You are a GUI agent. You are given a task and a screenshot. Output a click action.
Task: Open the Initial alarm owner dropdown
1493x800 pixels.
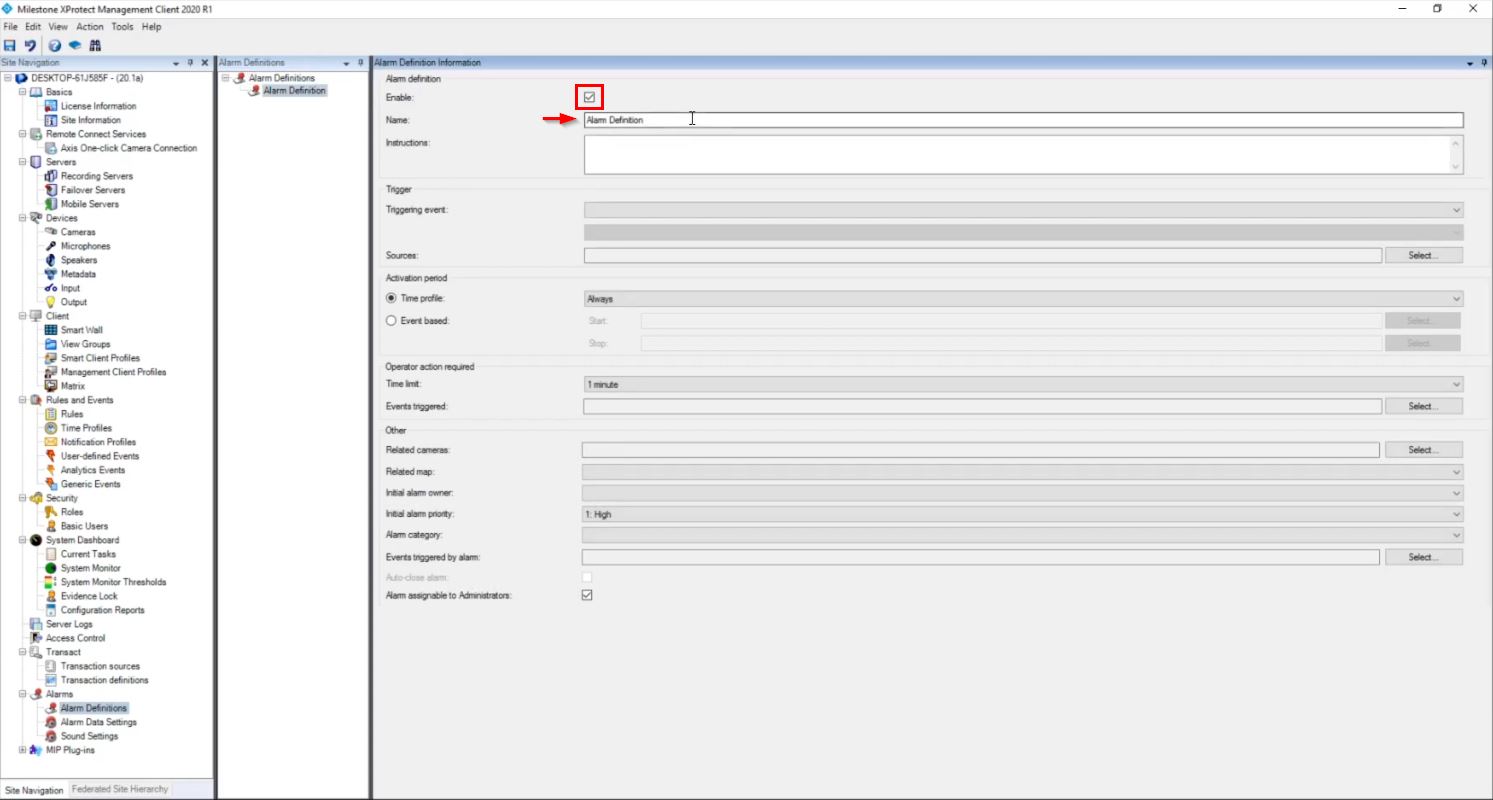1022,493
